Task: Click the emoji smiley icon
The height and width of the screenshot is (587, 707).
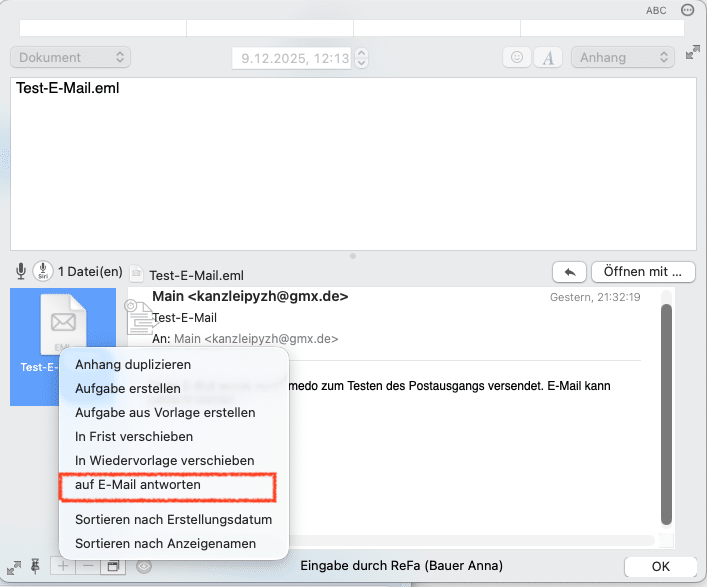Action: pyautogui.click(x=517, y=58)
